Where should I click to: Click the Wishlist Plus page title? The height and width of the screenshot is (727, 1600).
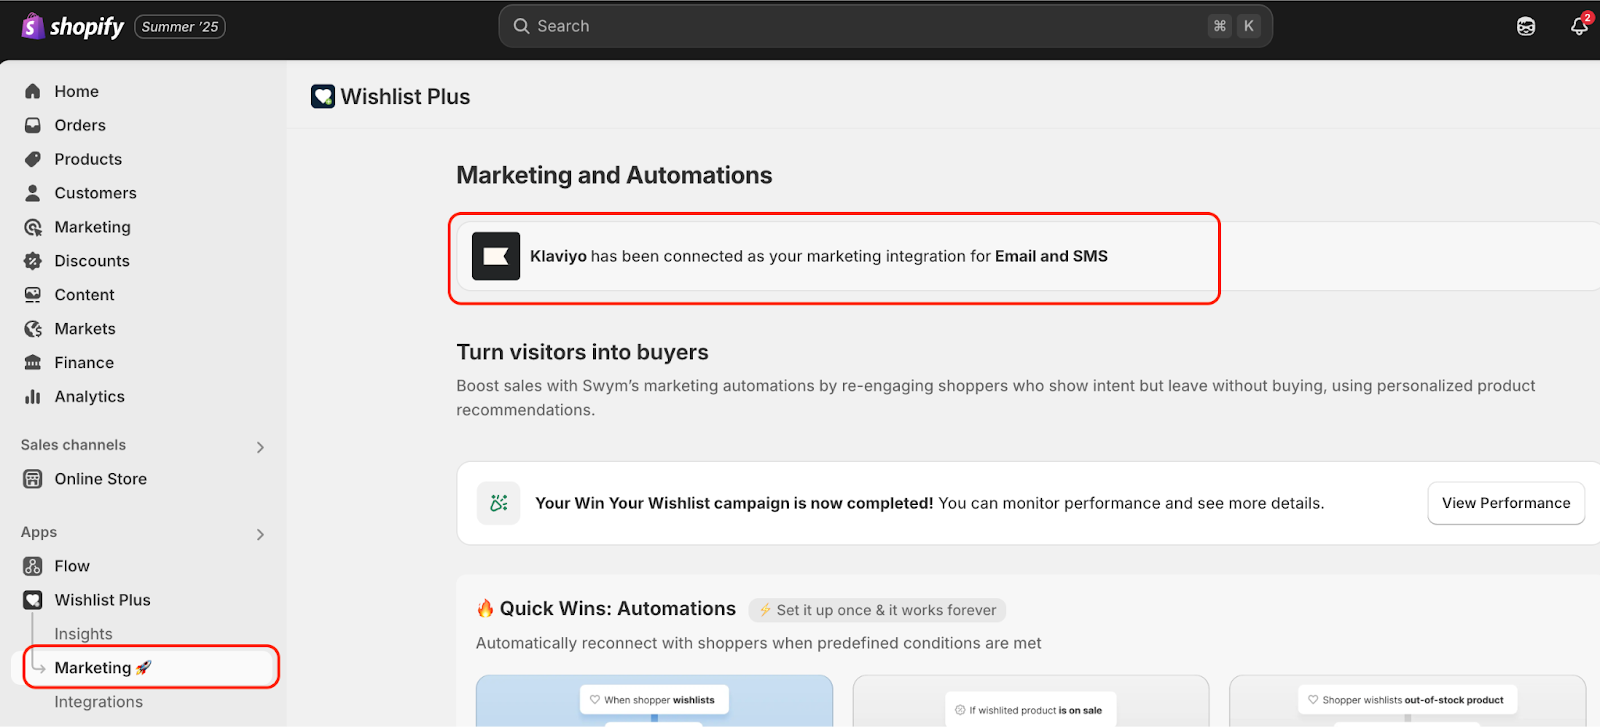405,96
